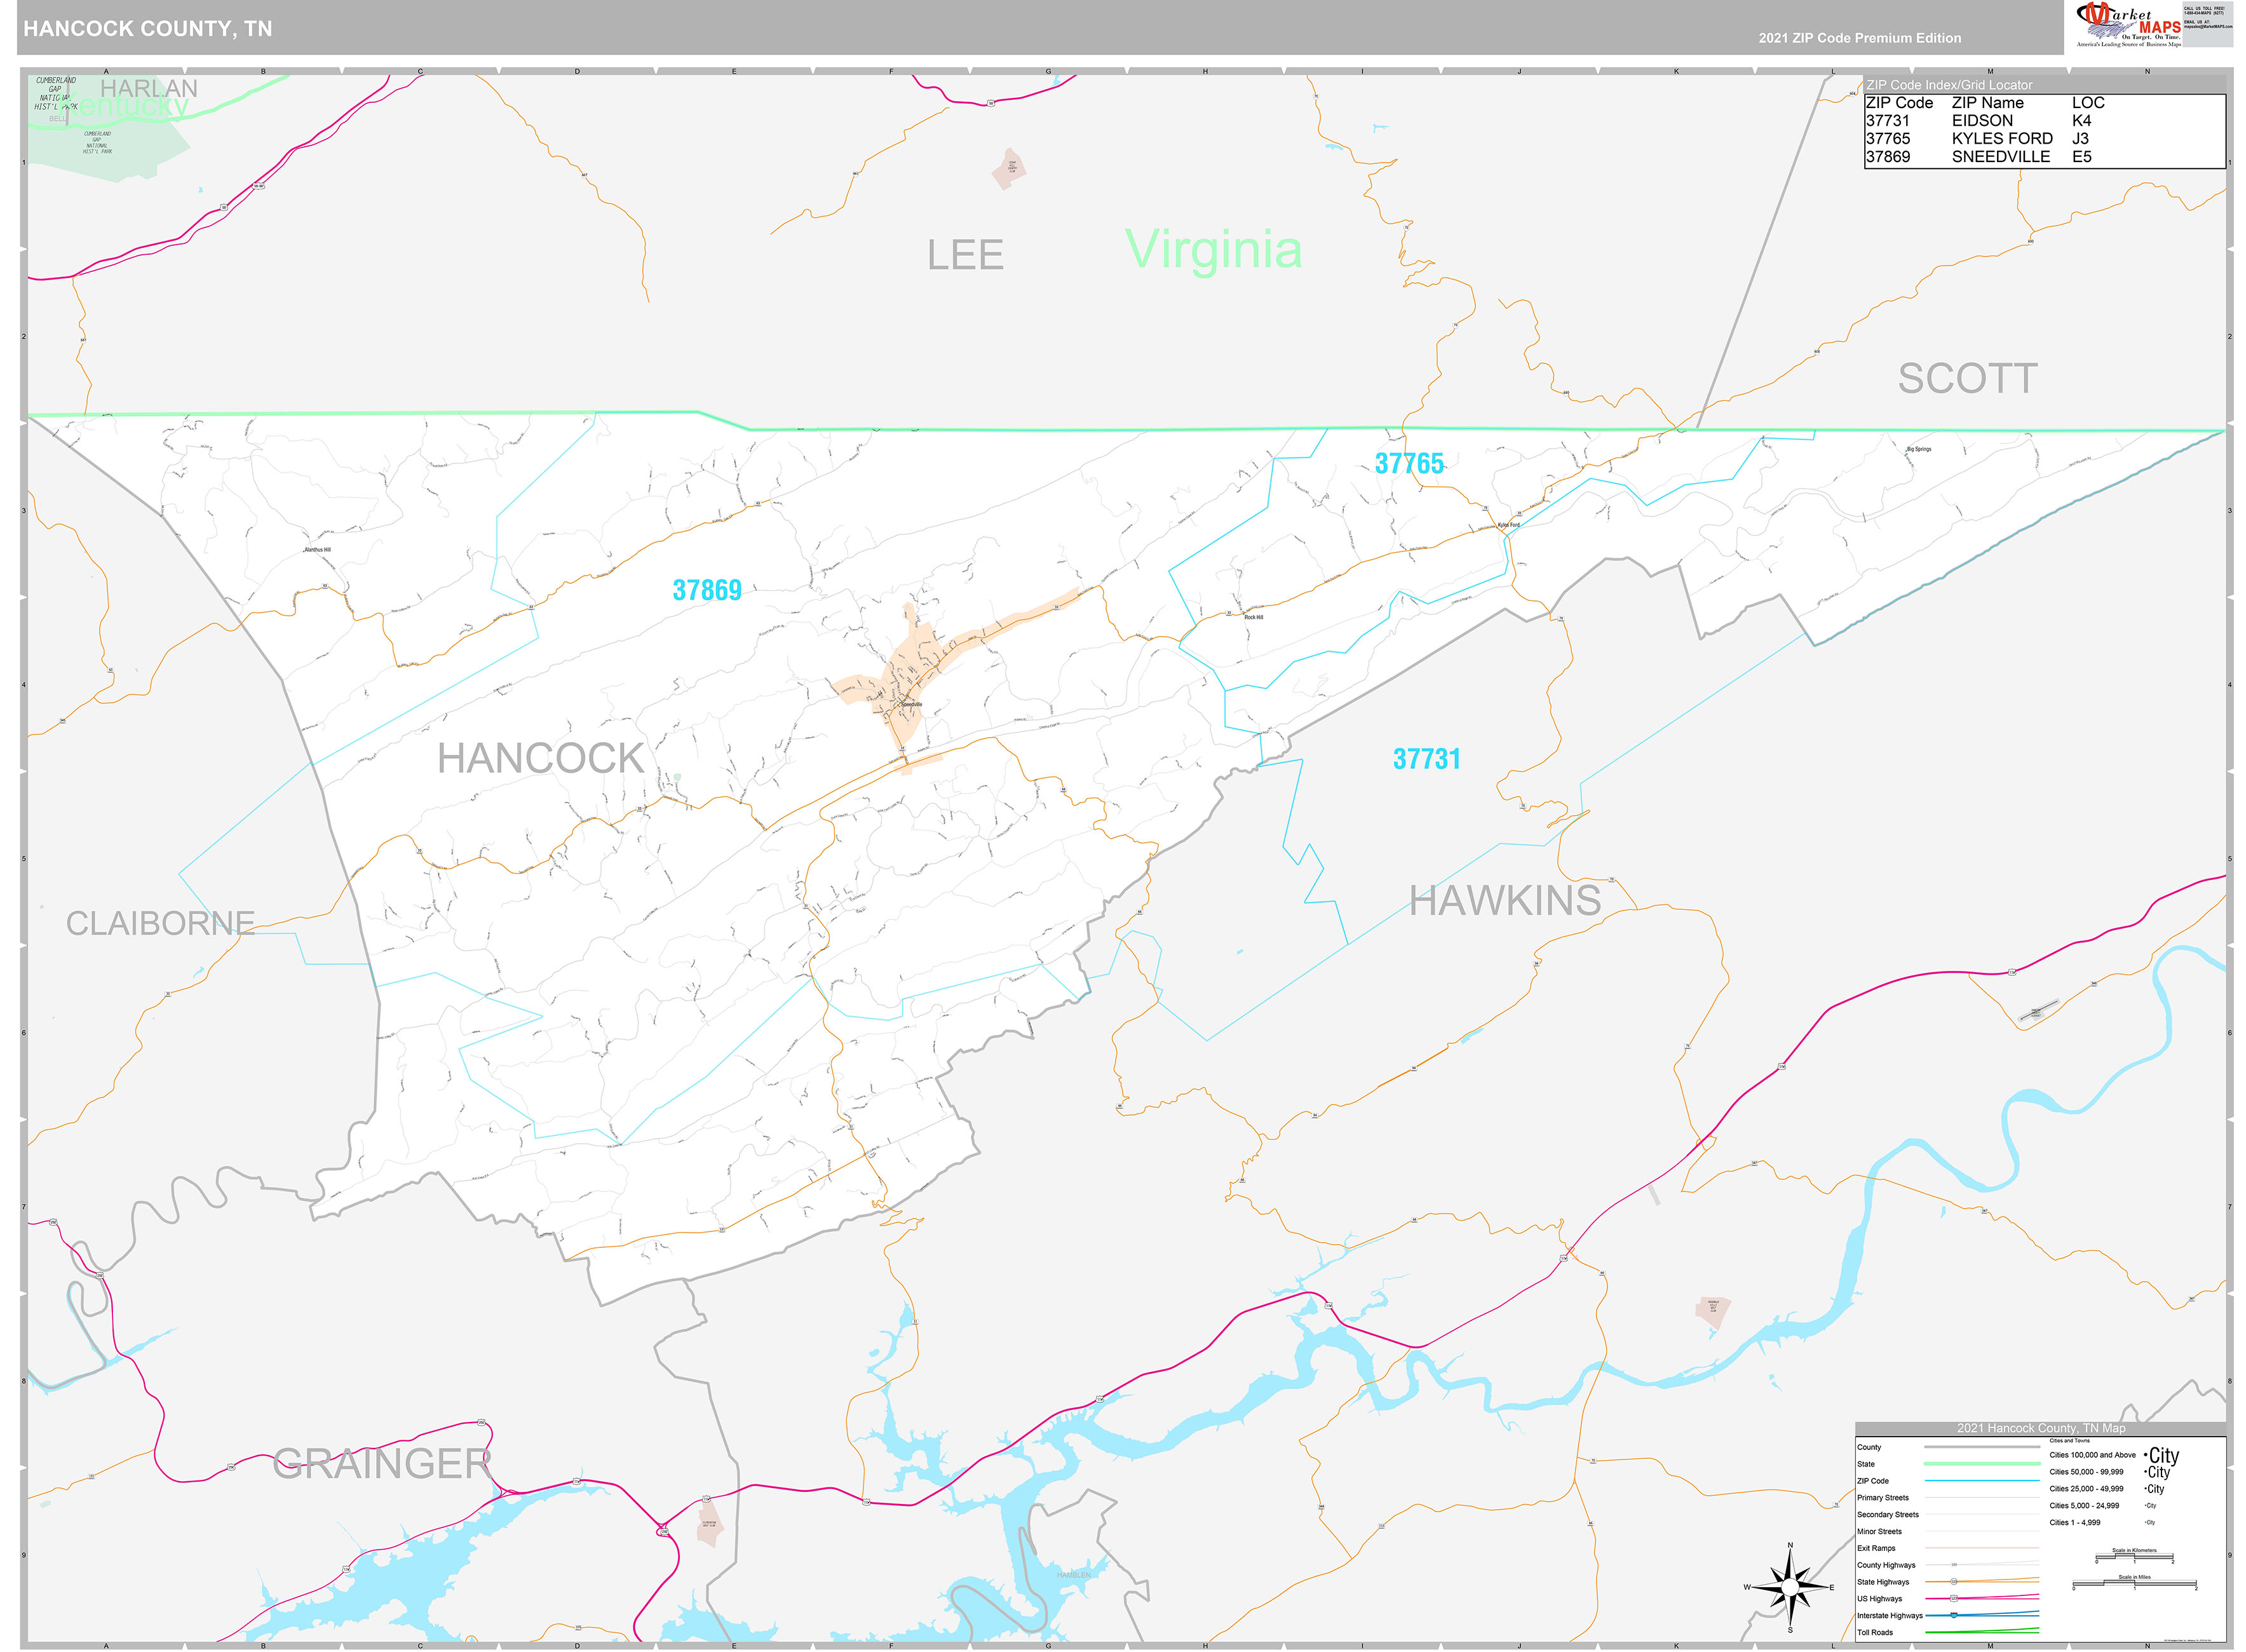Click the 'Toll Roads' legend entry
Image resolution: width=2246 pixels, height=1652 pixels.
point(1874,1632)
